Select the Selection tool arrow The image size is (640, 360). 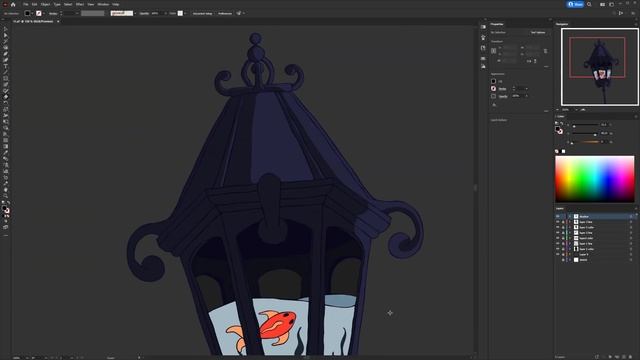pyautogui.click(x=6, y=29)
